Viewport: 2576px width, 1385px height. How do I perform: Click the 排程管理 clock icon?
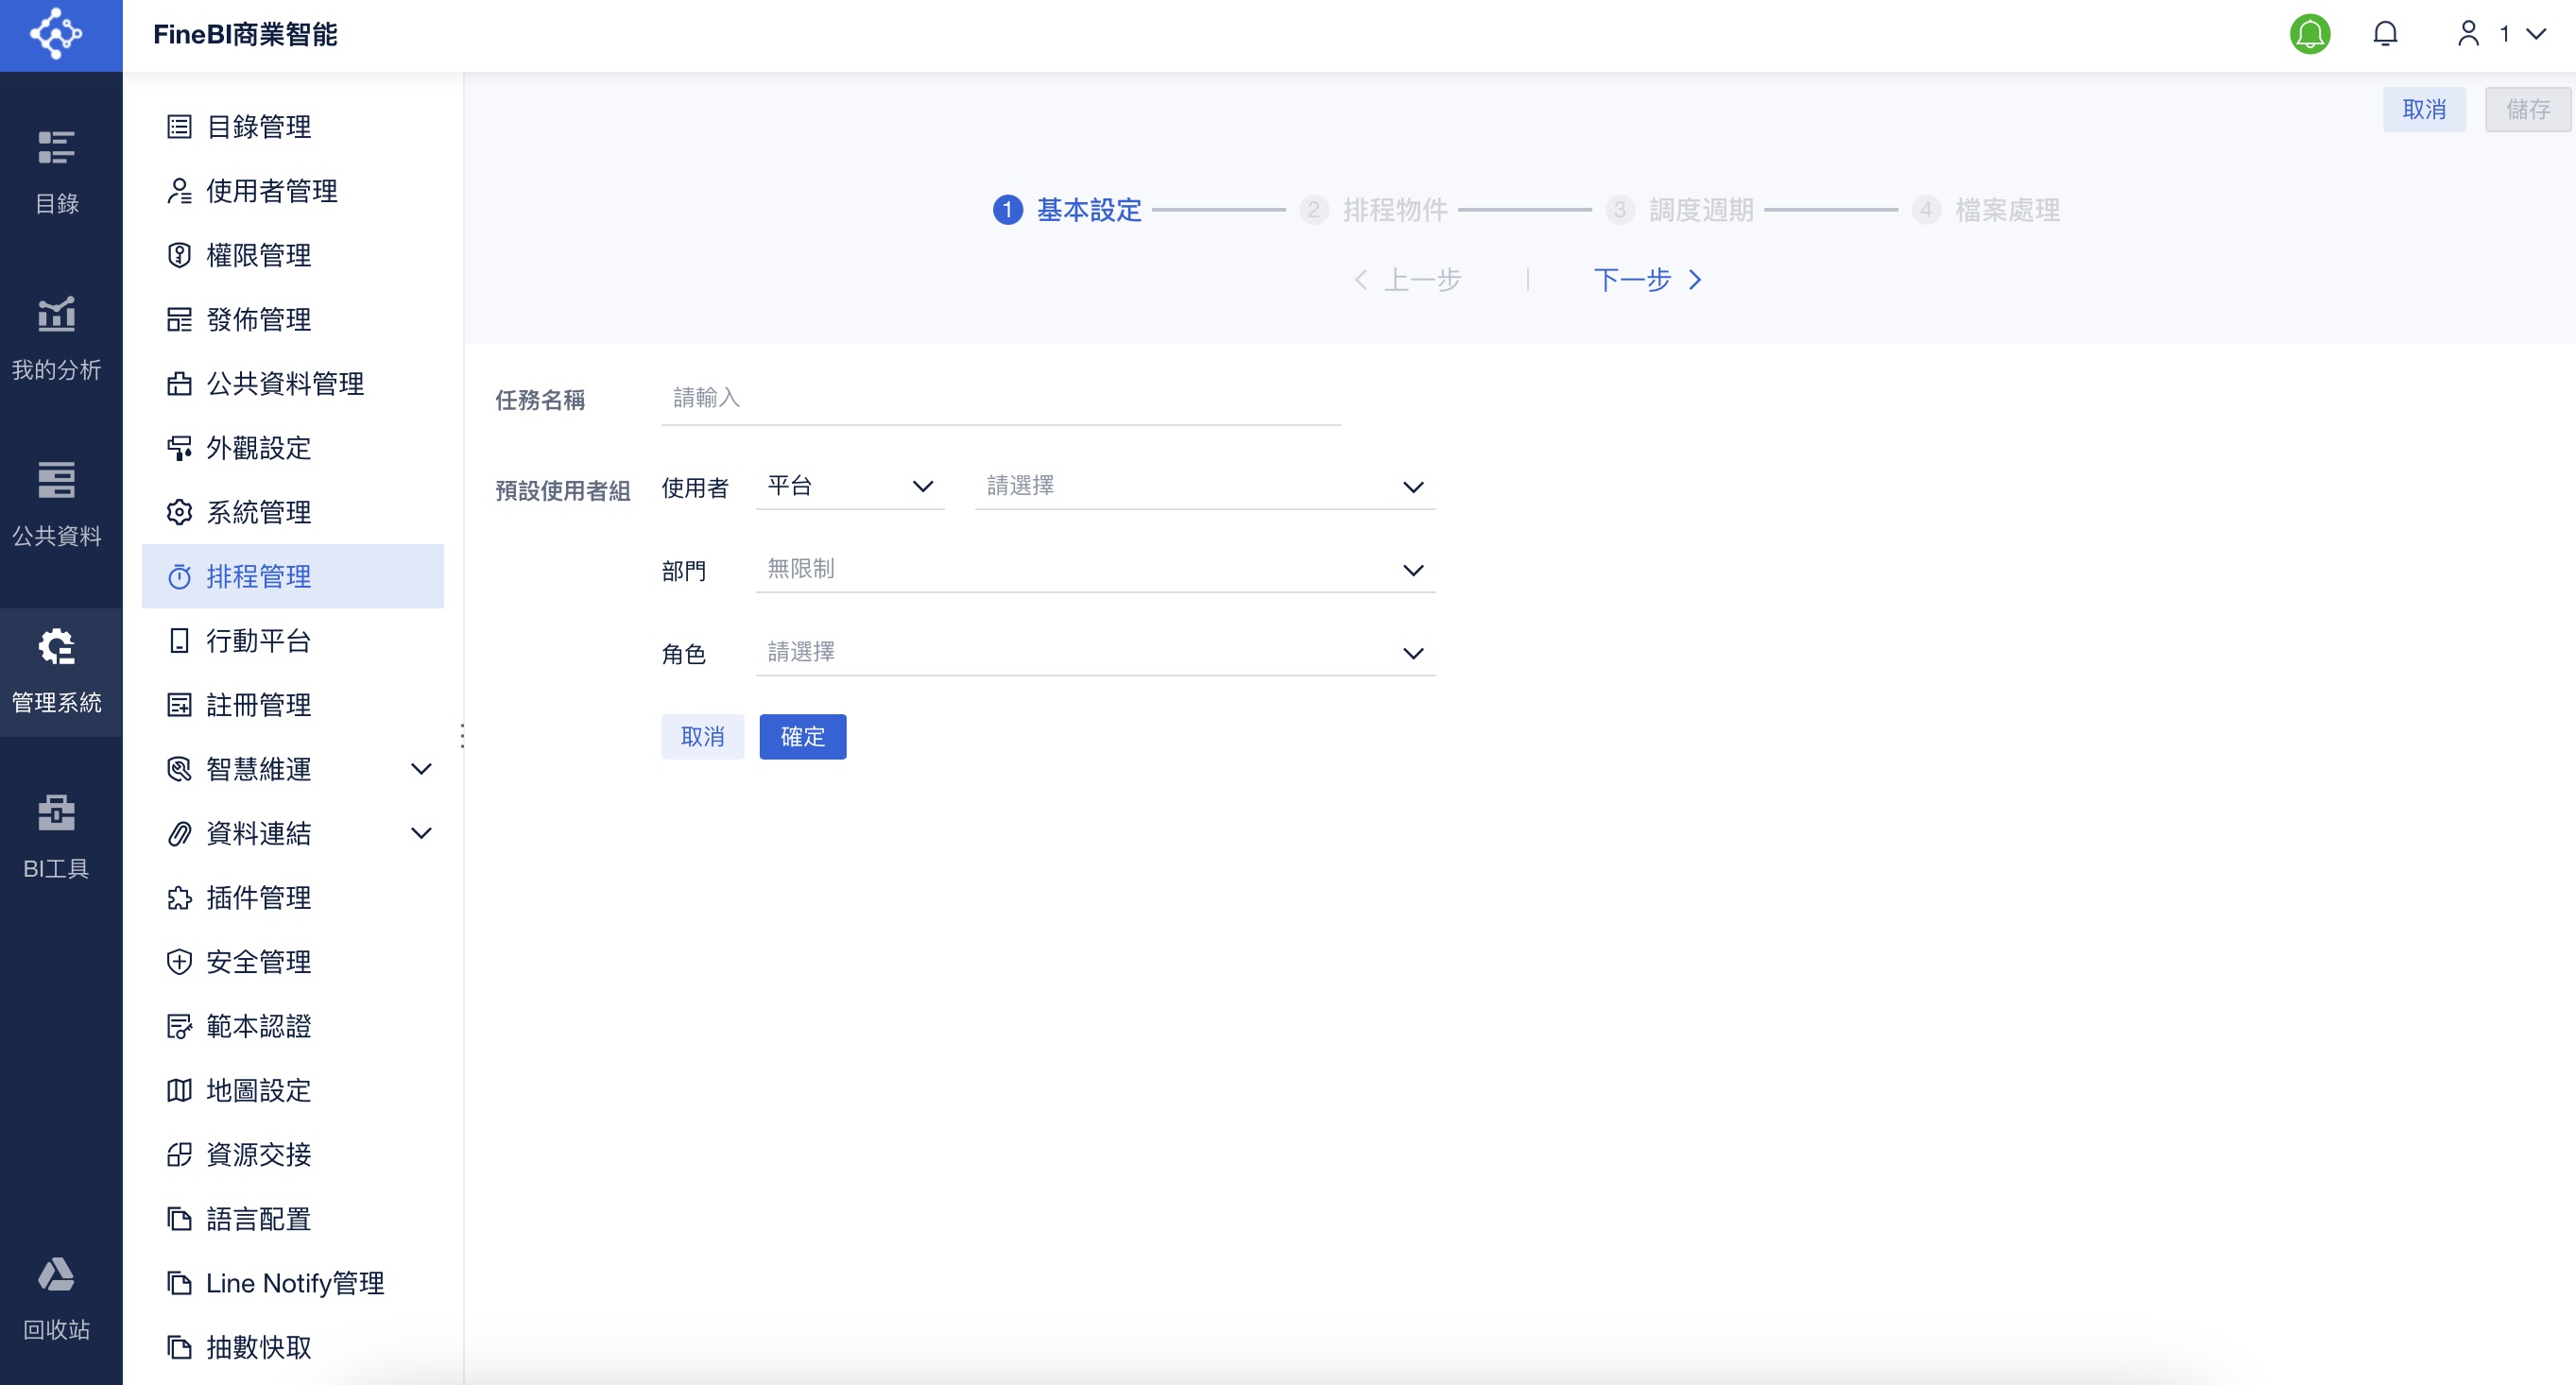pyautogui.click(x=179, y=576)
